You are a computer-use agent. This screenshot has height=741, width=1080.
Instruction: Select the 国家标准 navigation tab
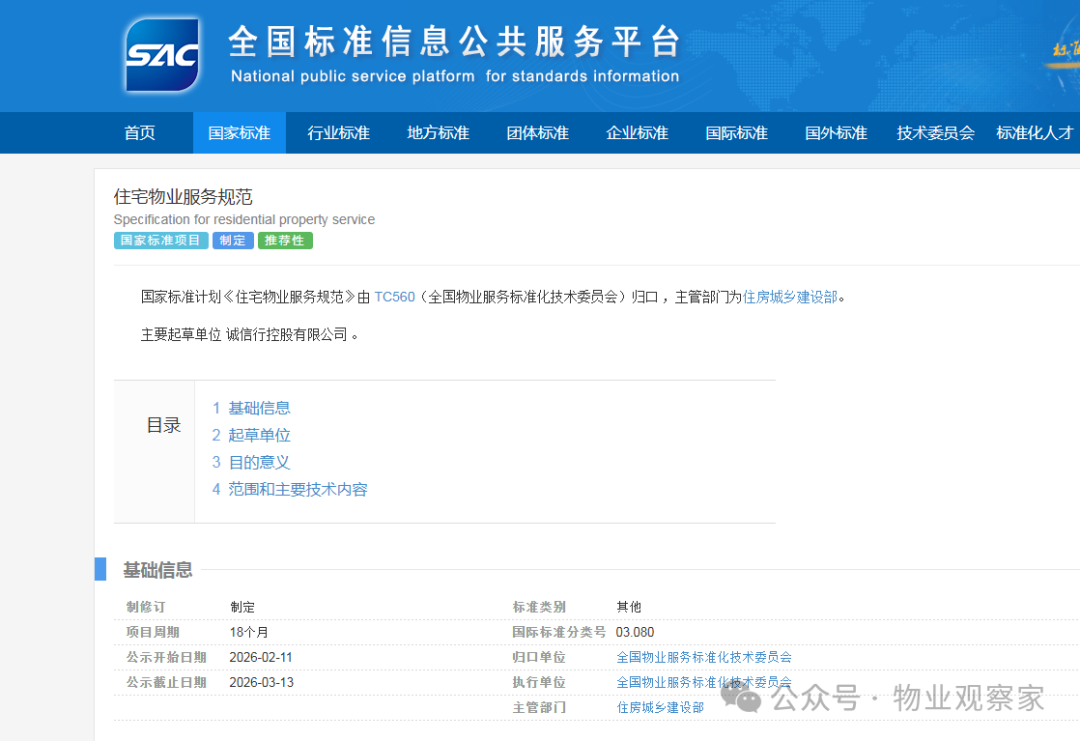[x=239, y=133]
